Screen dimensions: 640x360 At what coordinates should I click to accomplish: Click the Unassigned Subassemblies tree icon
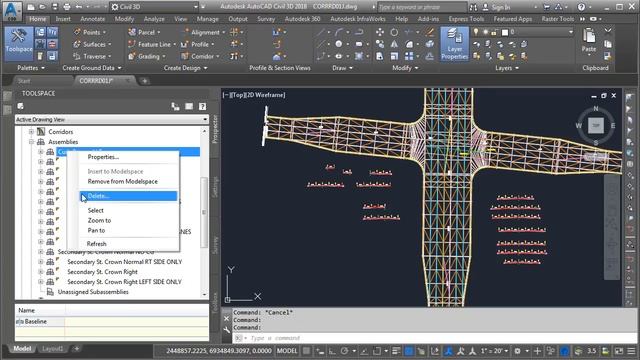(50, 292)
